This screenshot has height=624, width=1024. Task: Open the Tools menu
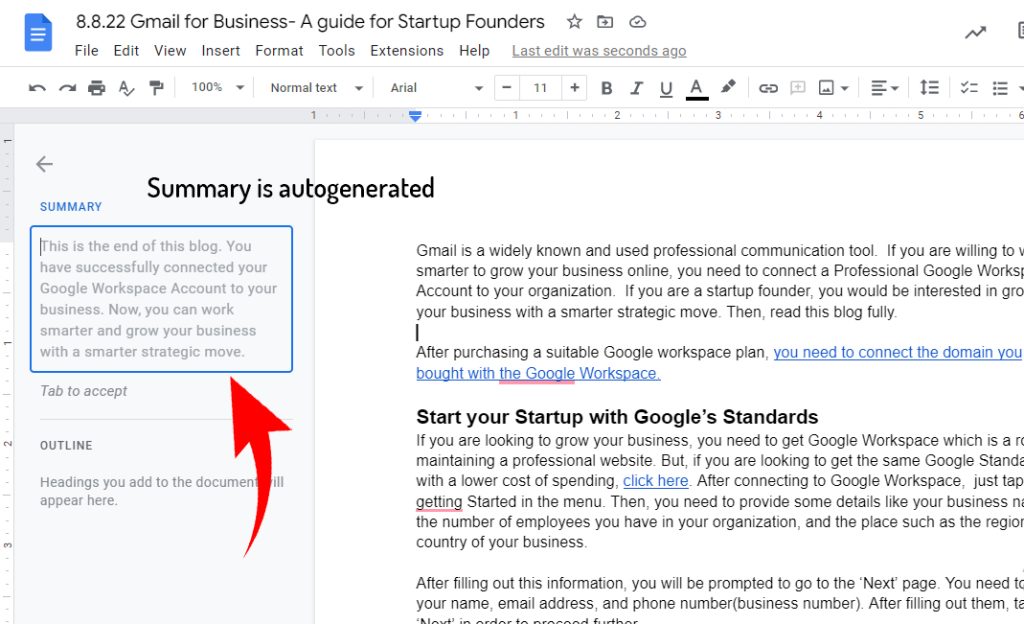(336, 50)
